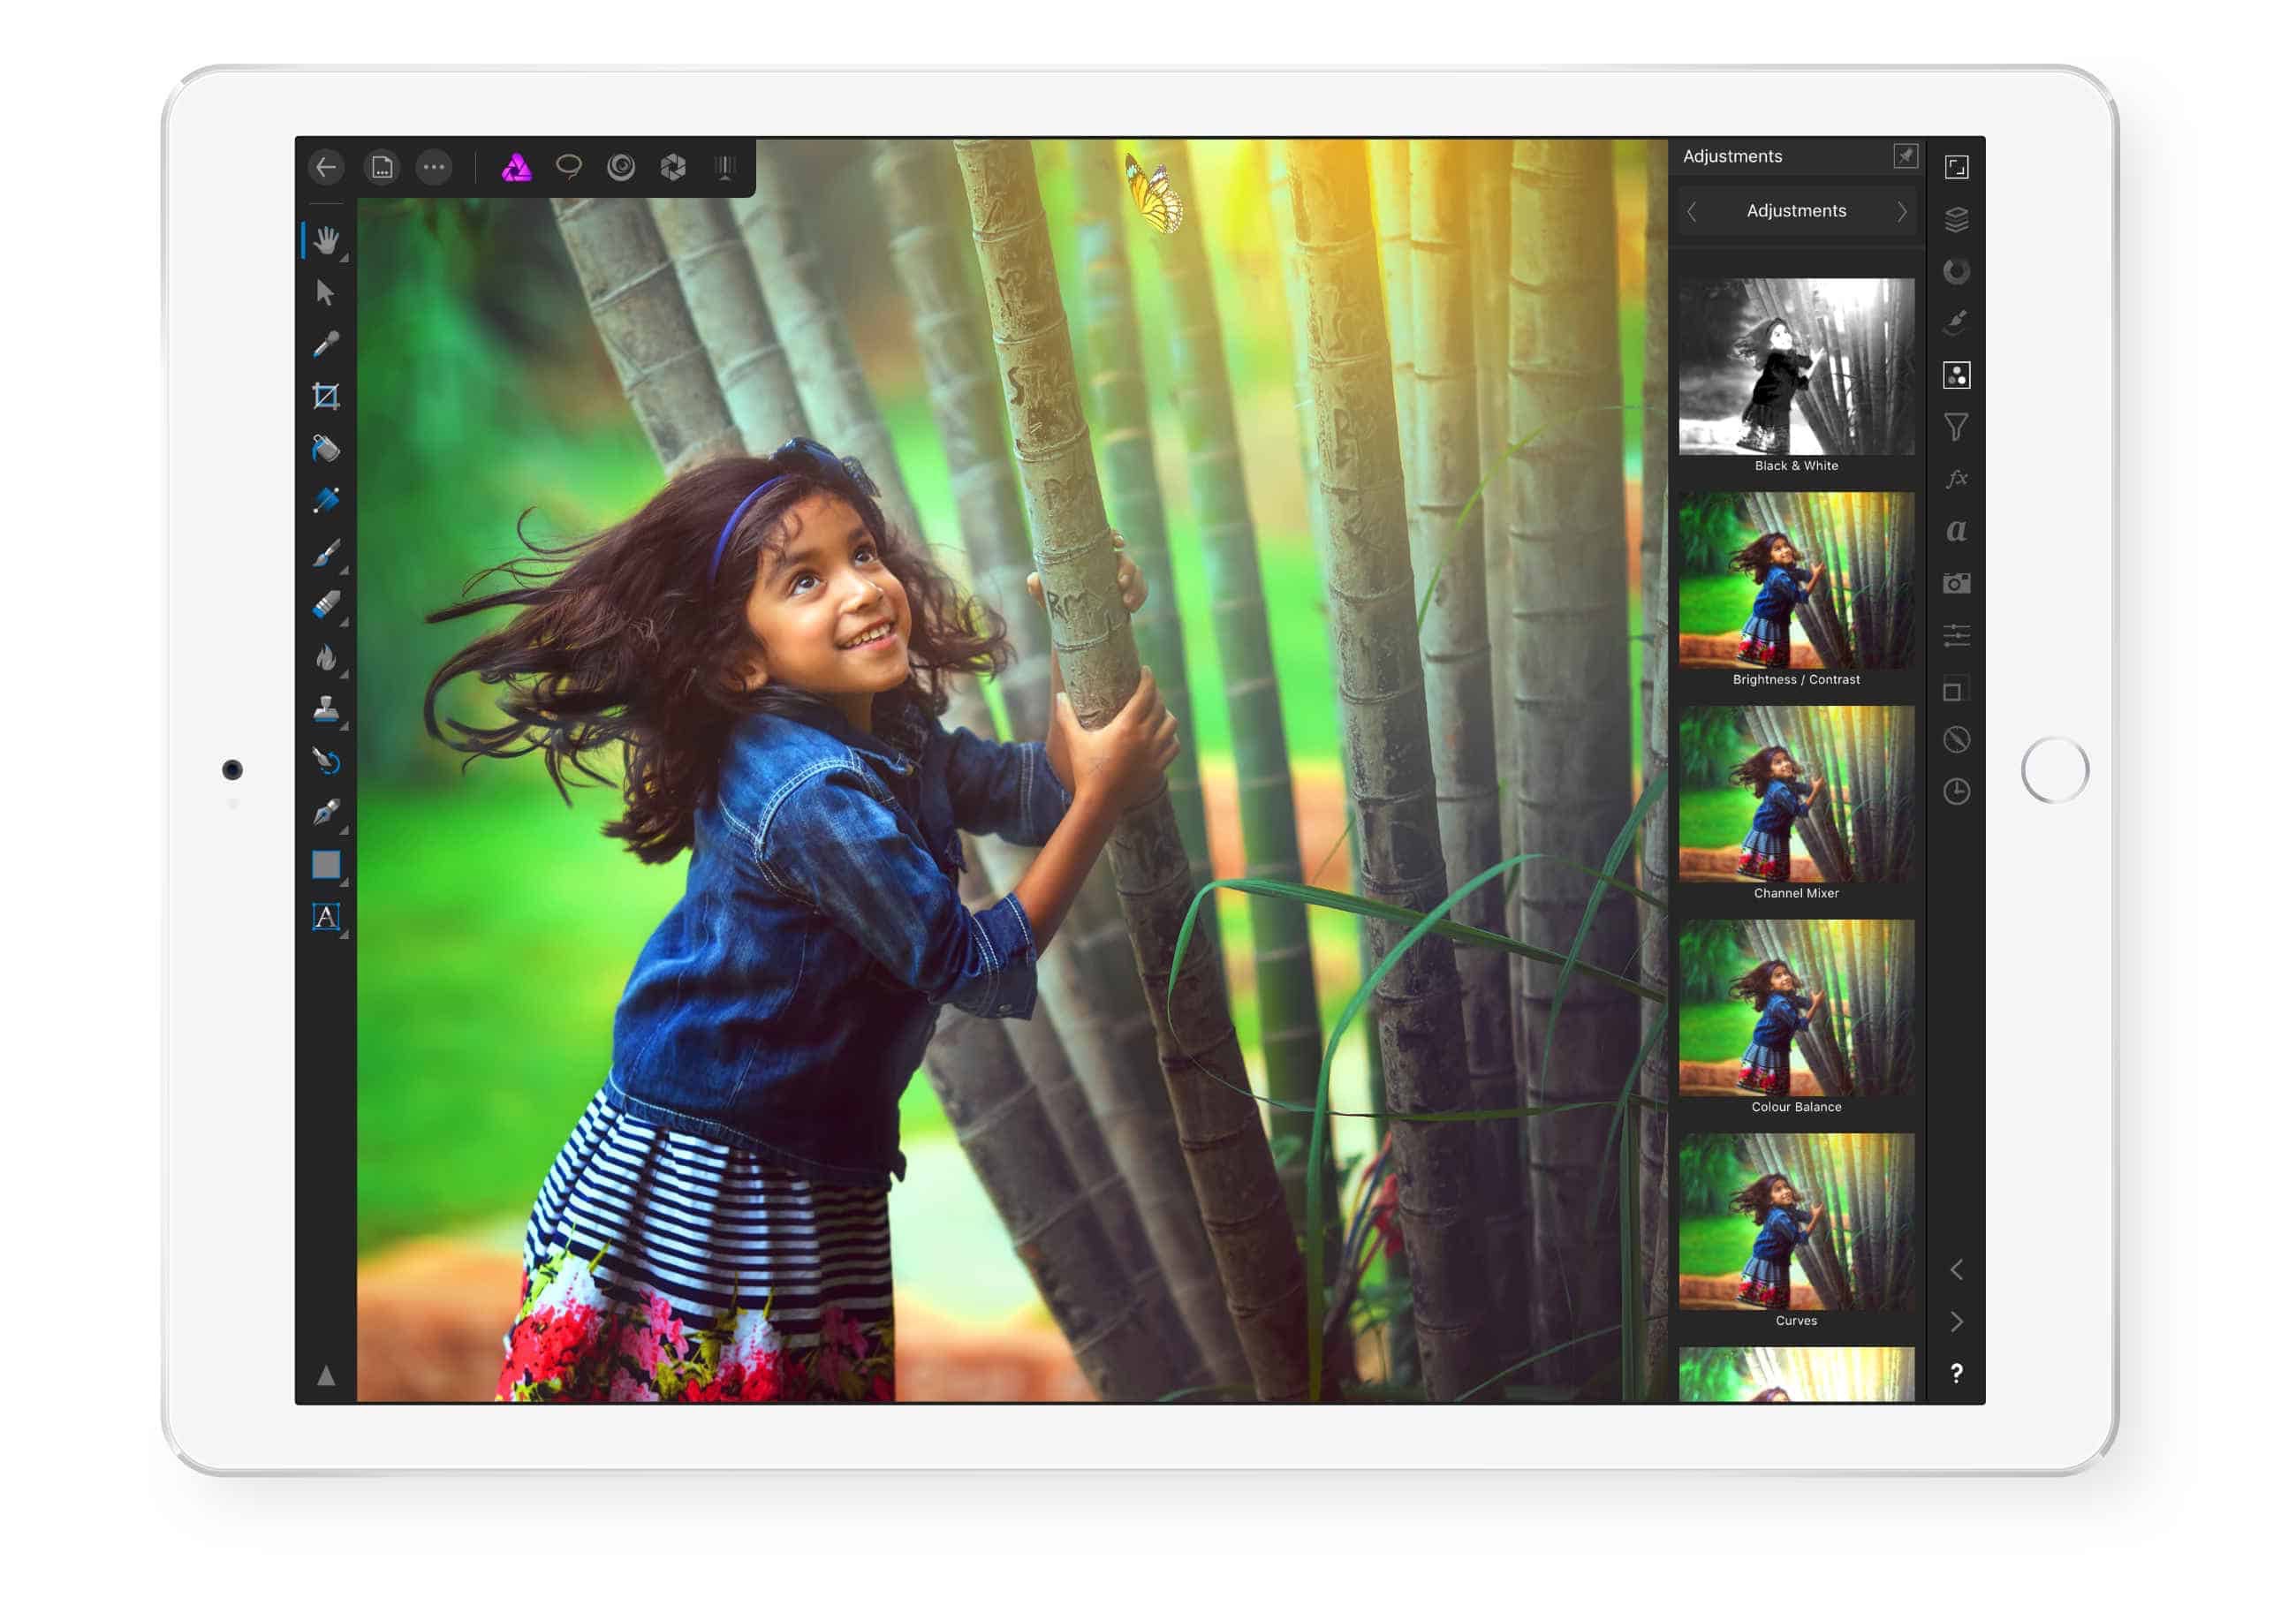Open the History clock panel

tap(1956, 792)
